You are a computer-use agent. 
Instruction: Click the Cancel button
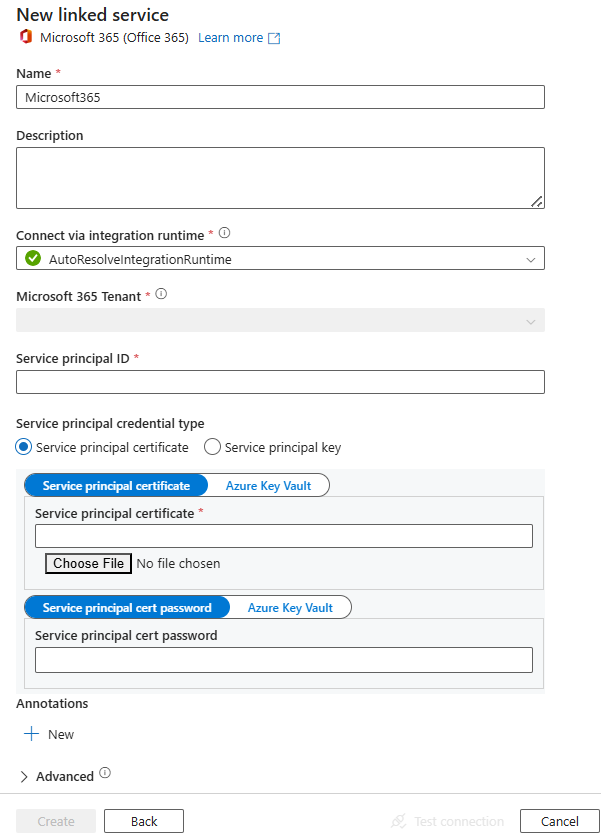coord(559,820)
